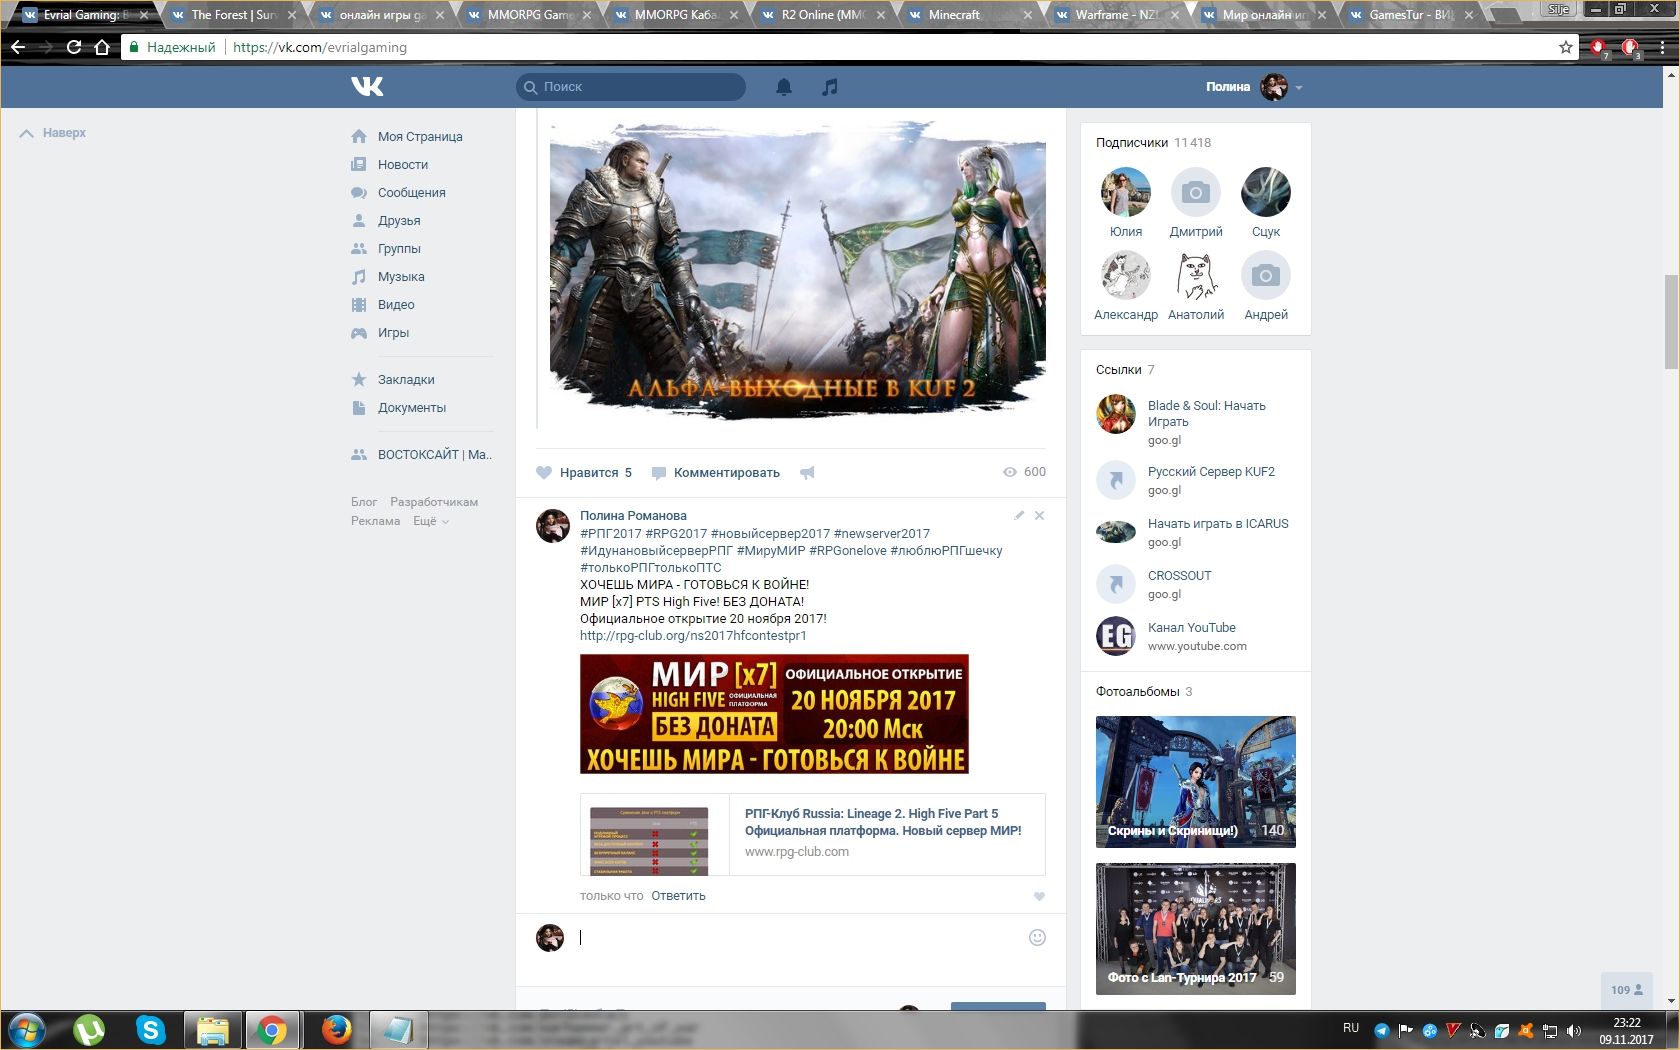Open emoji picker in comment box
The width and height of the screenshot is (1680, 1050).
(1037, 937)
